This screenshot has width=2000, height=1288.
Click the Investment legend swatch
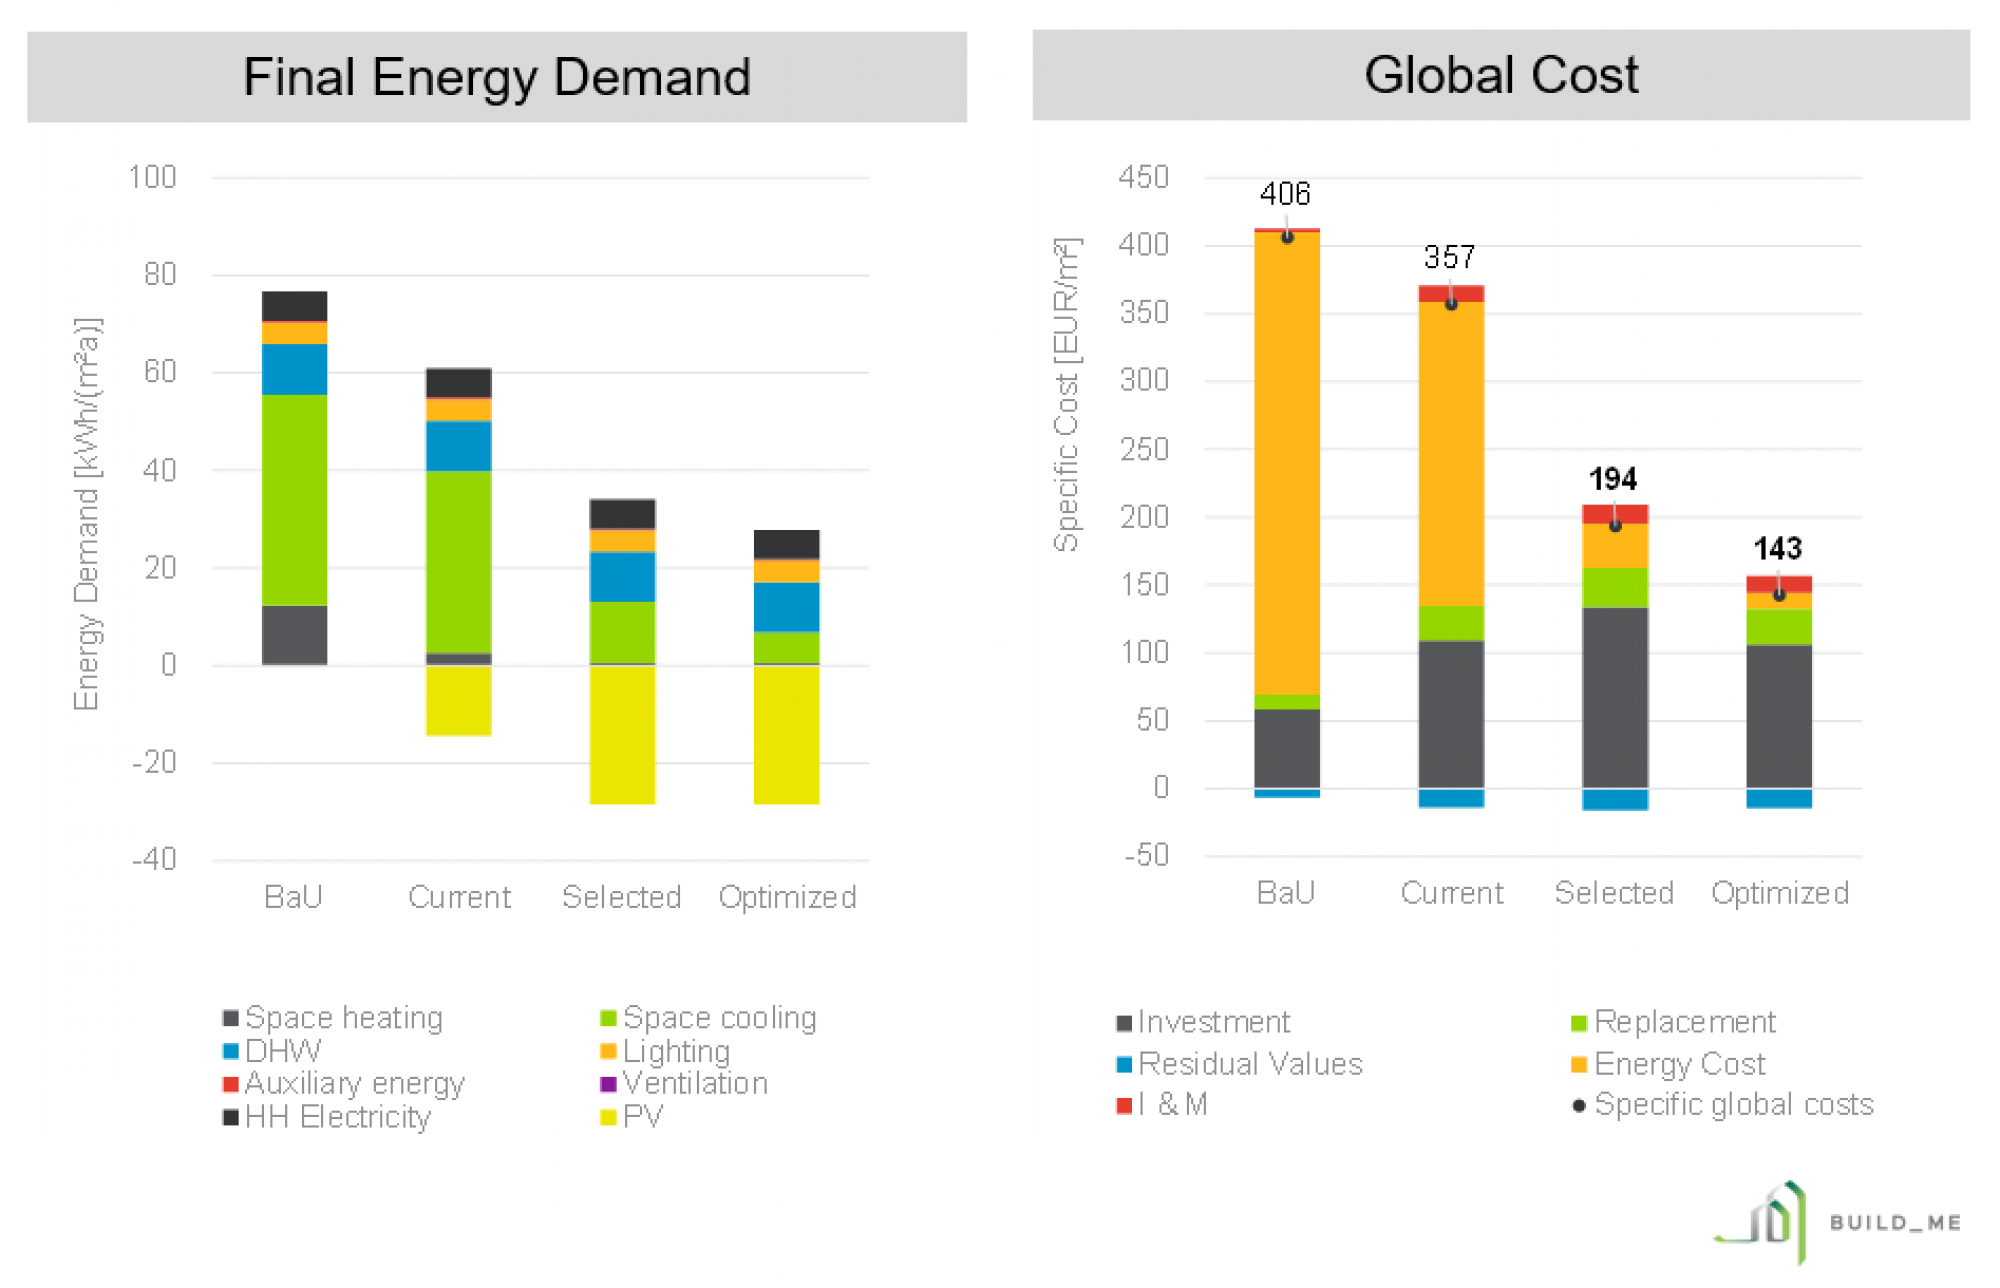pyautogui.click(x=1124, y=1023)
